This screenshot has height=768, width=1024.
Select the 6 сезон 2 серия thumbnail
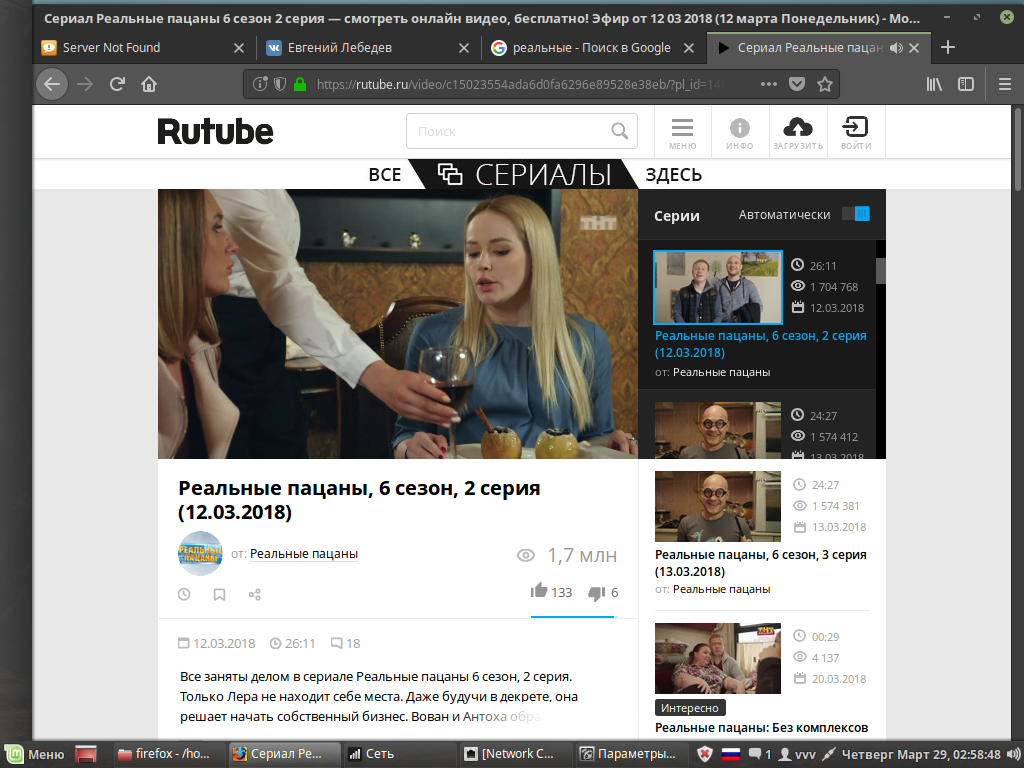tap(718, 287)
